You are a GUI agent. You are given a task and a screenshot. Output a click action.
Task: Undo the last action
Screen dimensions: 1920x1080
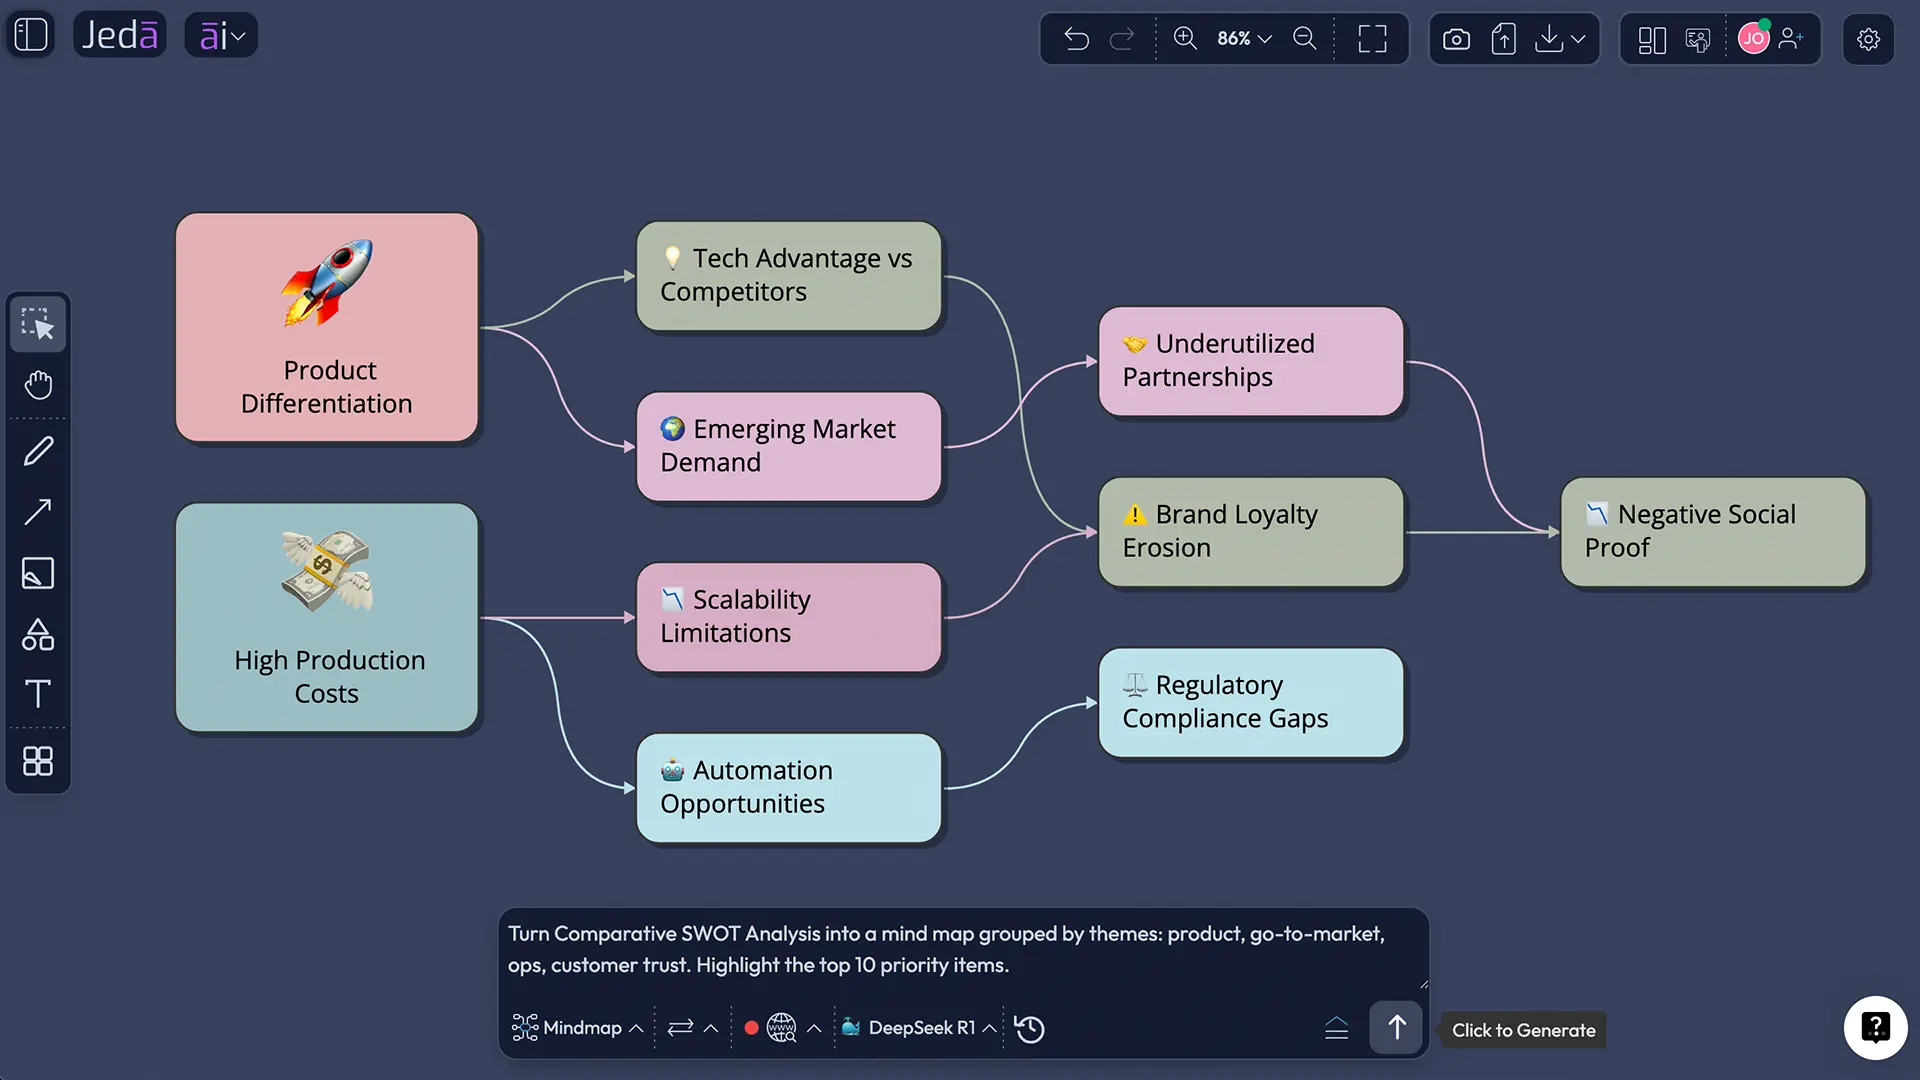click(1076, 39)
